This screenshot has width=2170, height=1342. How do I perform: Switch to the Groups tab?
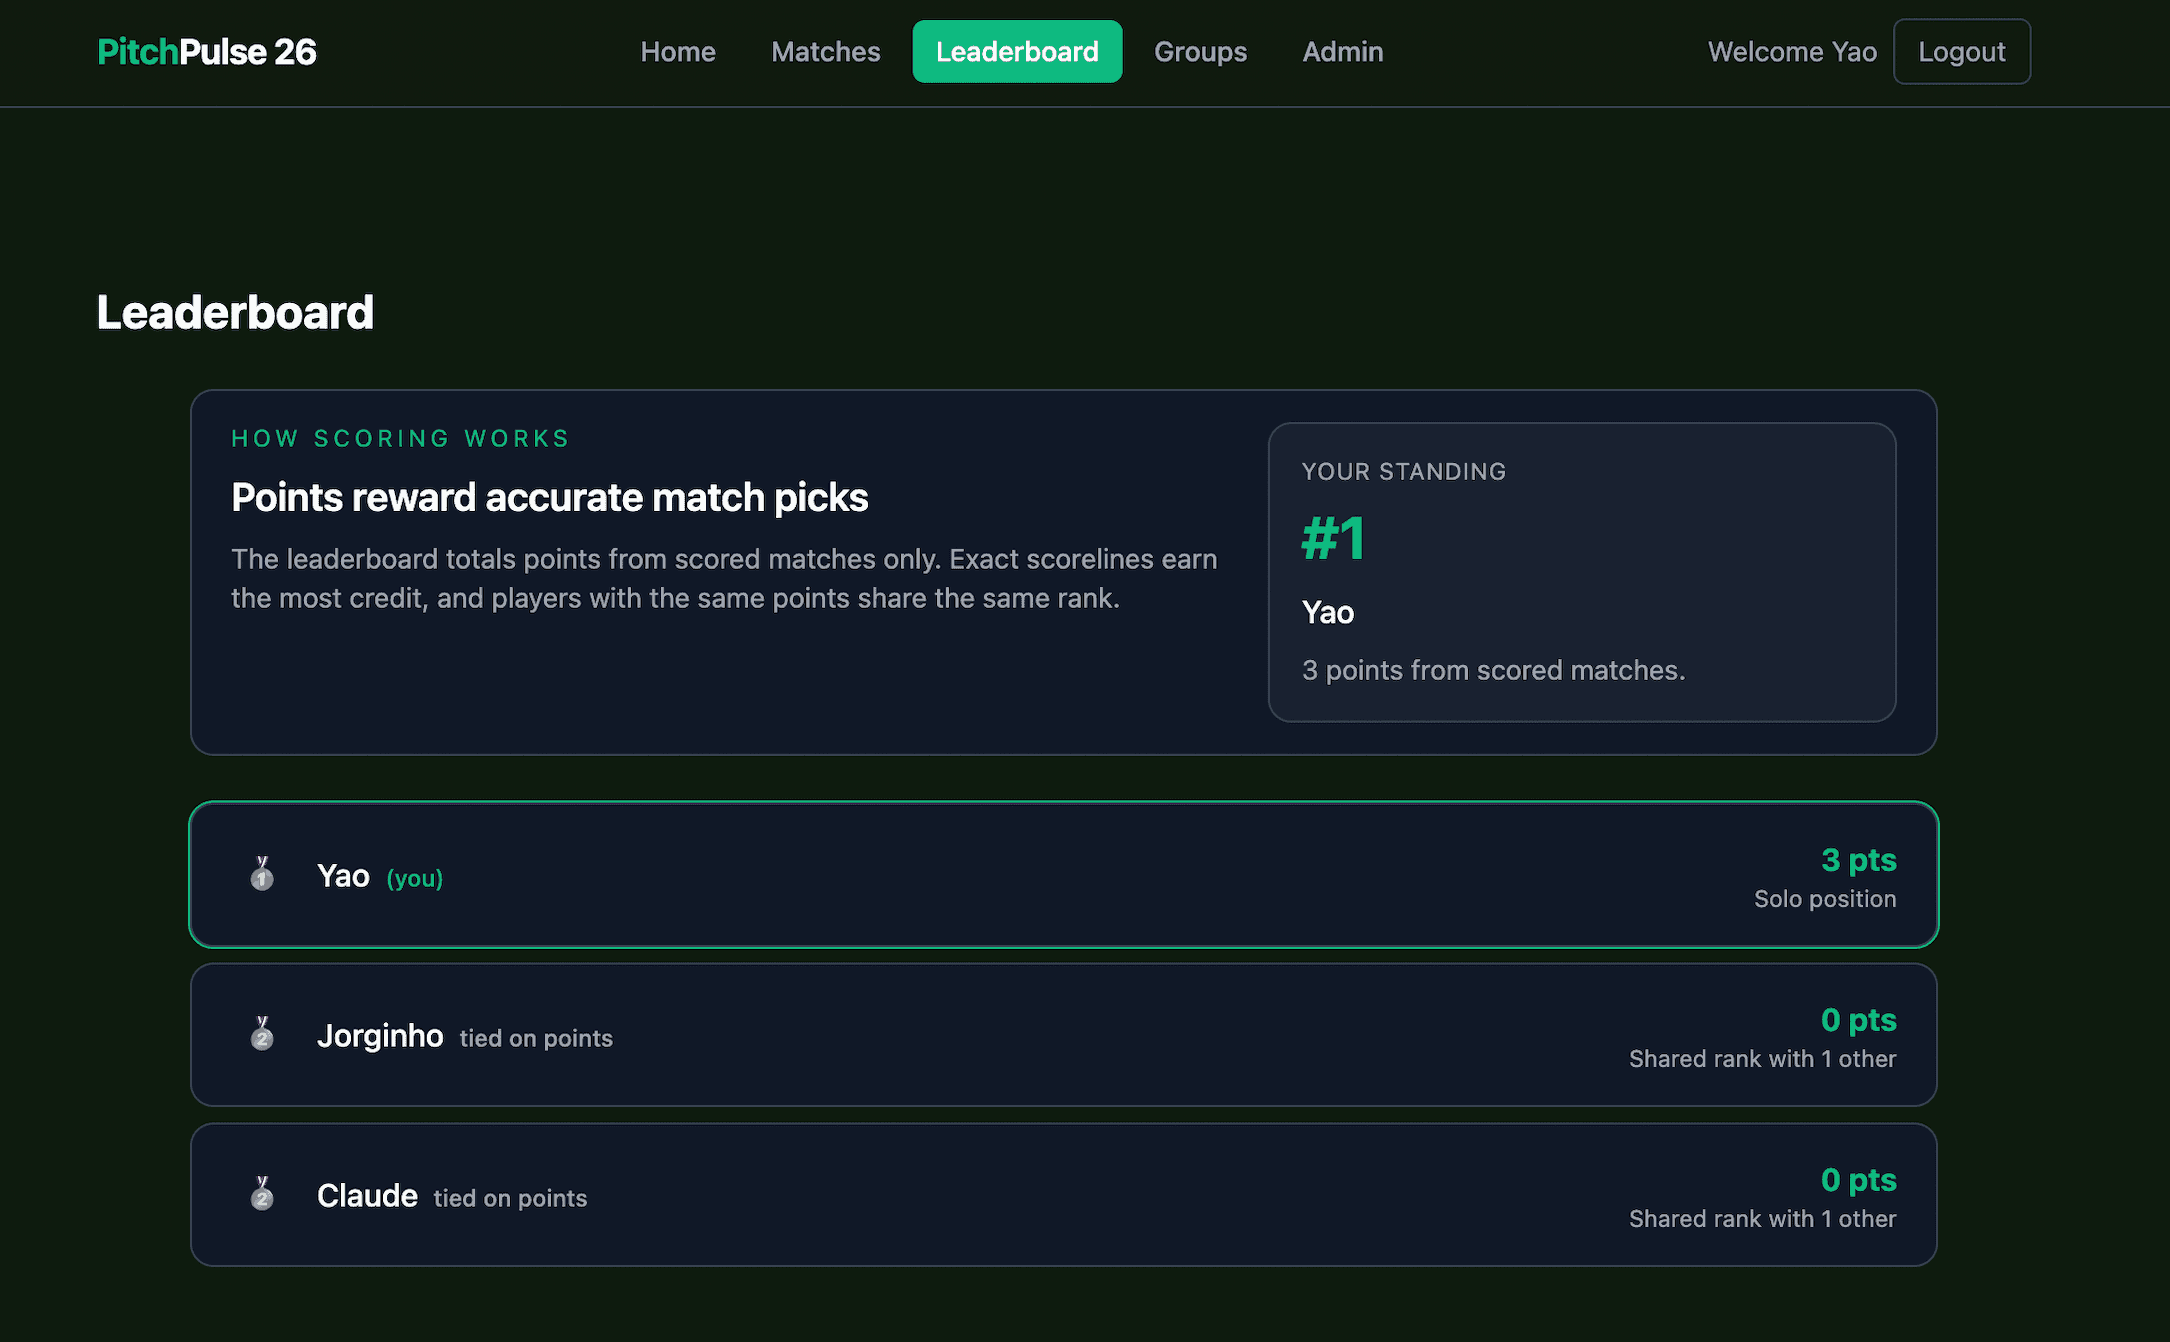point(1200,52)
